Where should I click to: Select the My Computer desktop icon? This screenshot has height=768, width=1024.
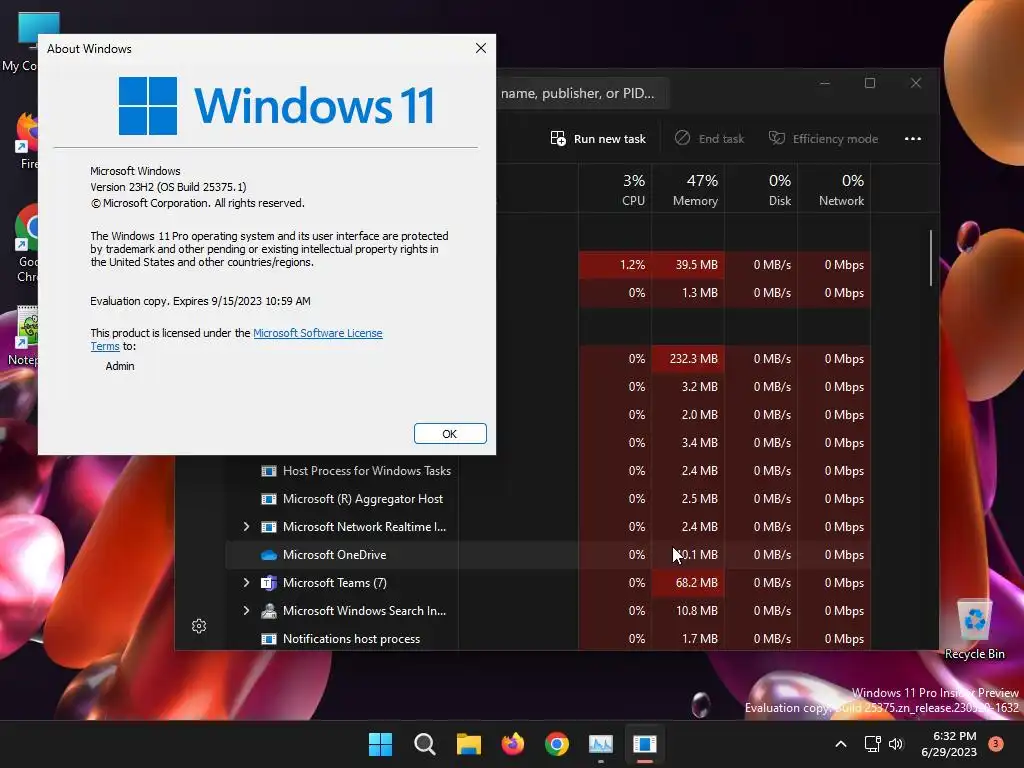point(20,41)
